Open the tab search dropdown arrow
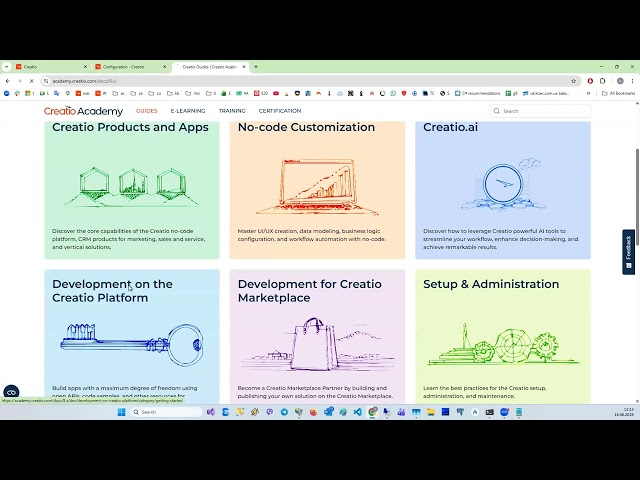 click(7, 67)
